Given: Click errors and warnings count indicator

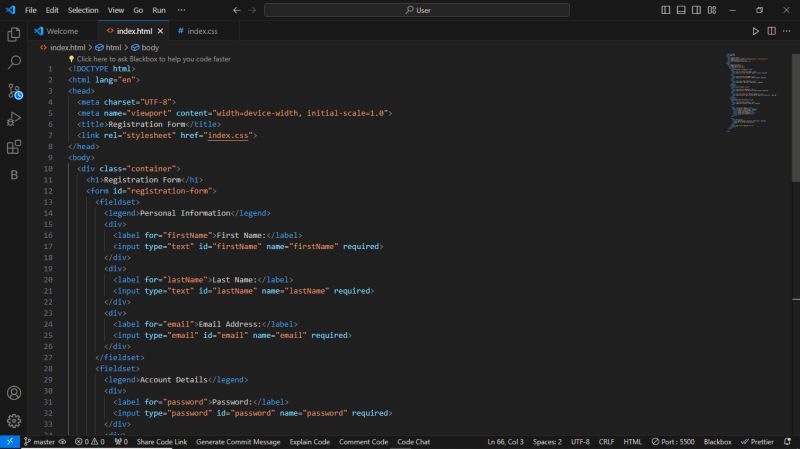Looking at the screenshot, I should point(89,442).
